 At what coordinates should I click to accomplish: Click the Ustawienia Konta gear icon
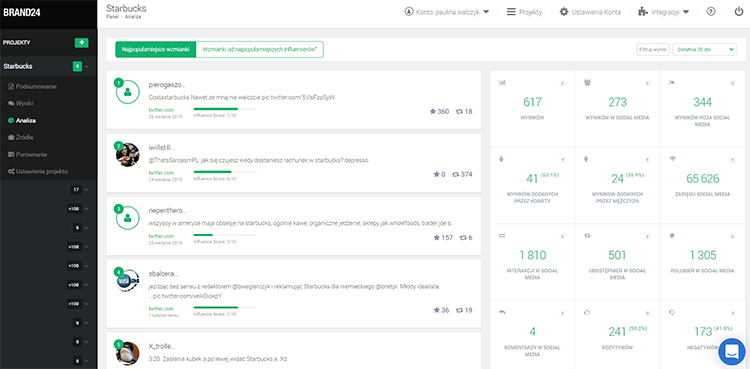tap(564, 12)
